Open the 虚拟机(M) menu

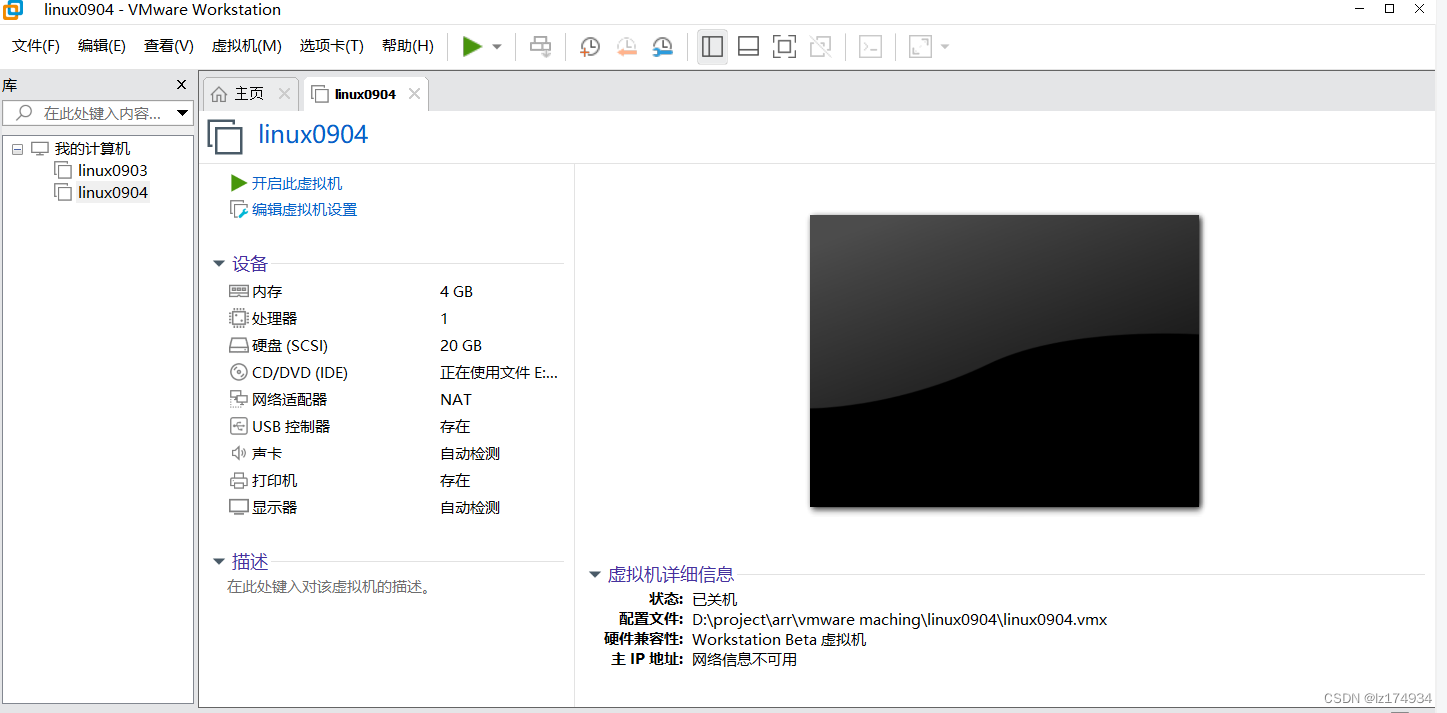[247, 46]
